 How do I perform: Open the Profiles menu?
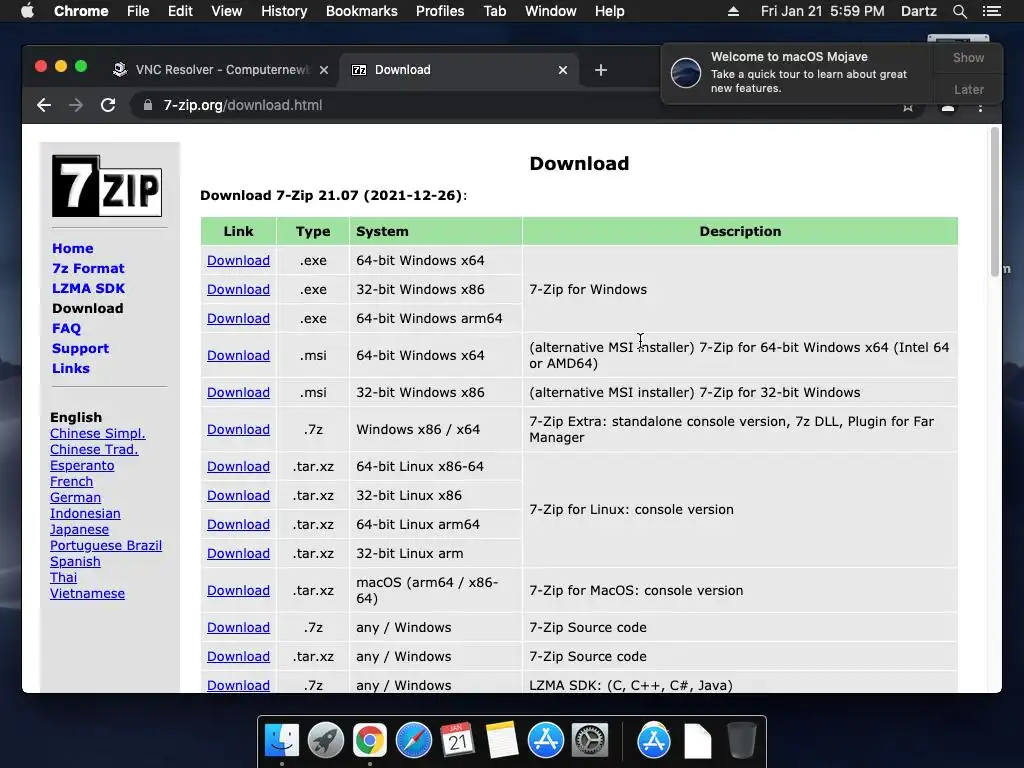tap(440, 11)
